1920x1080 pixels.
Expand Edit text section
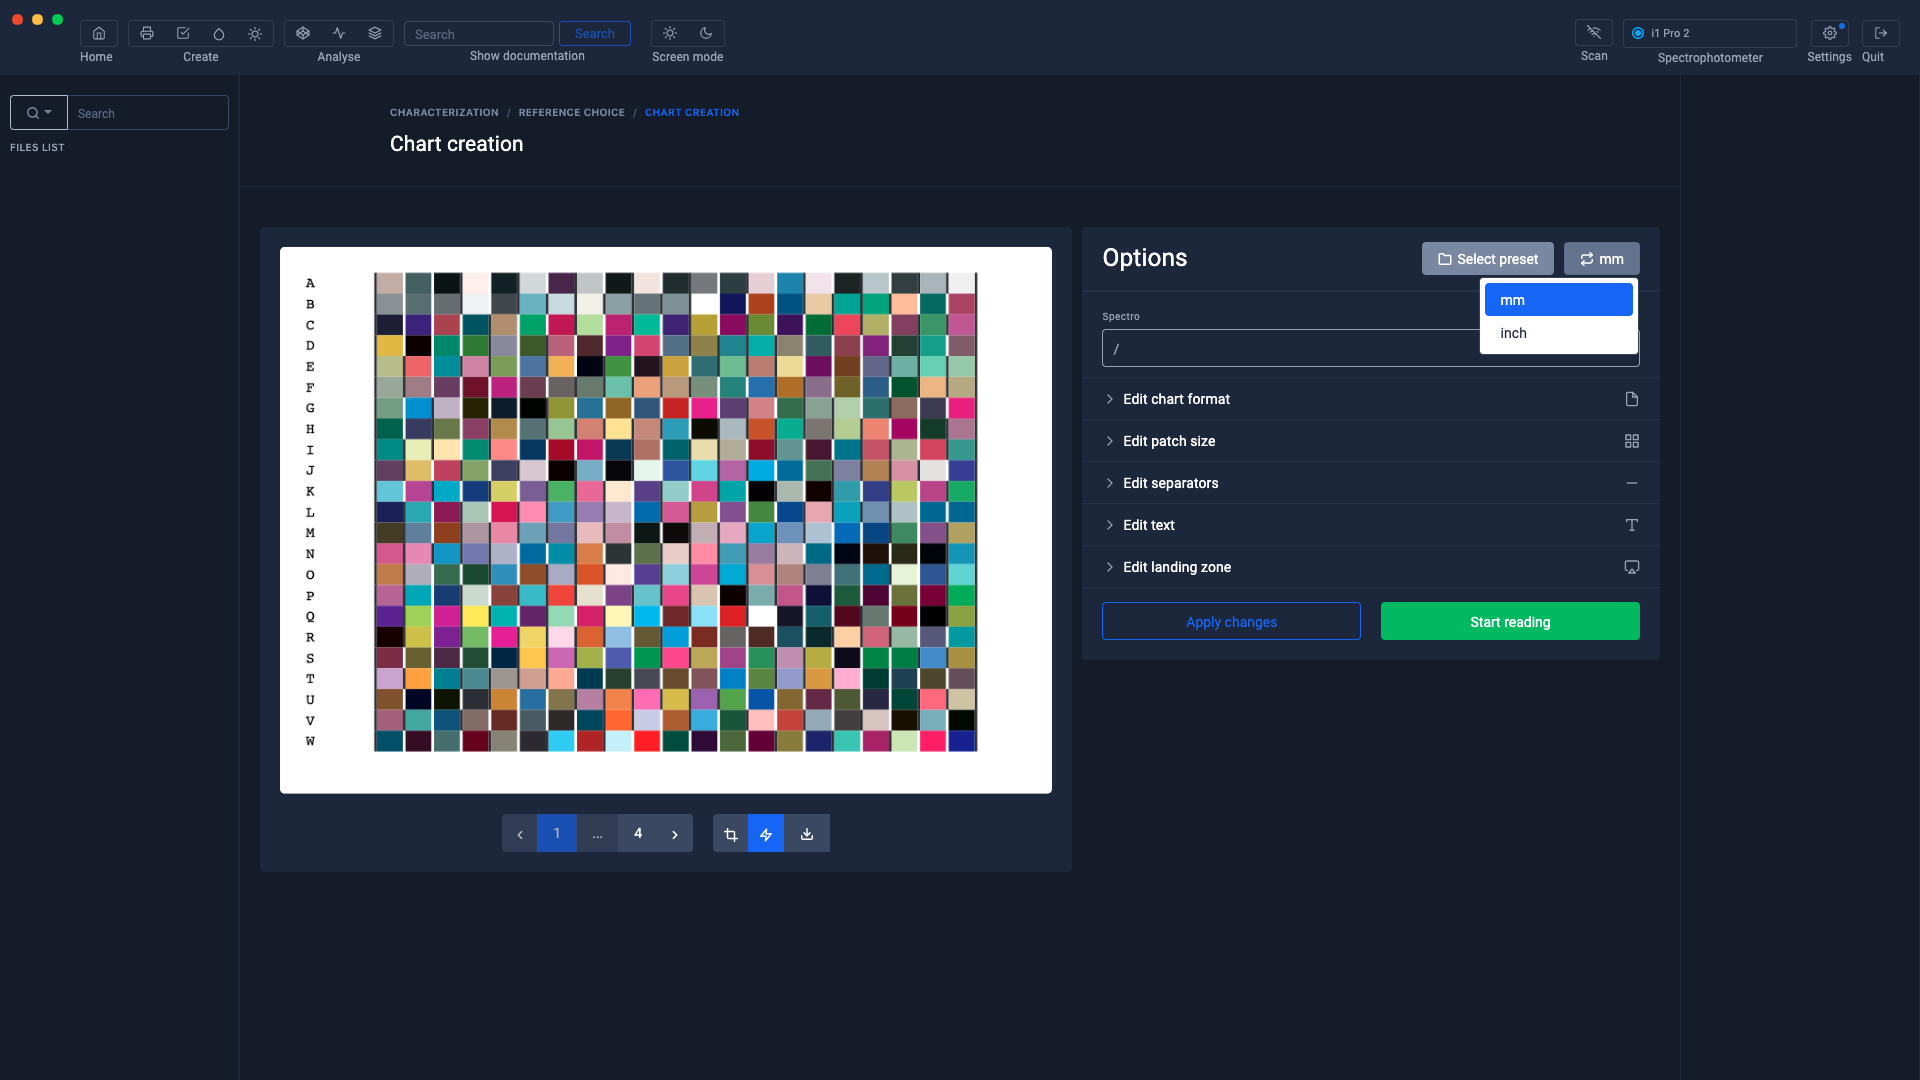(x=1371, y=525)
